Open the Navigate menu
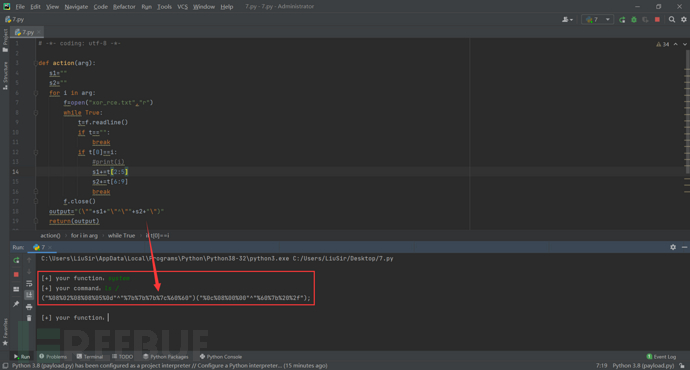Image resolution: width=690 pixels, height=370 pixels. (76, 7)
